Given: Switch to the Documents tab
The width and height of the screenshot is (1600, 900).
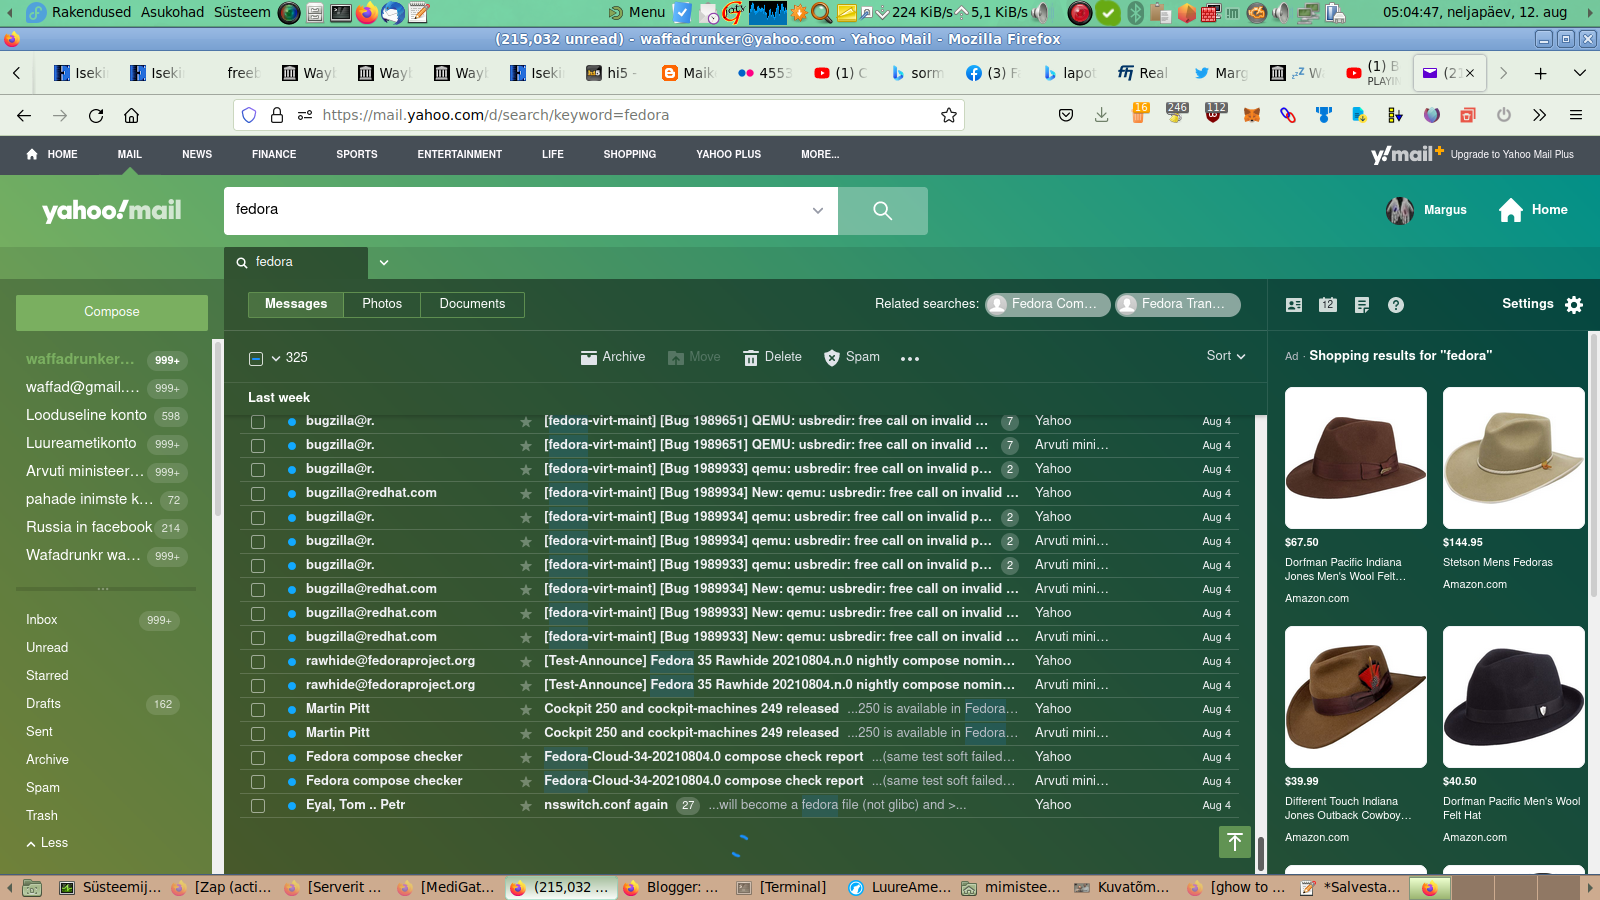Looking at the screenshot, I should [x=472, y=304].
